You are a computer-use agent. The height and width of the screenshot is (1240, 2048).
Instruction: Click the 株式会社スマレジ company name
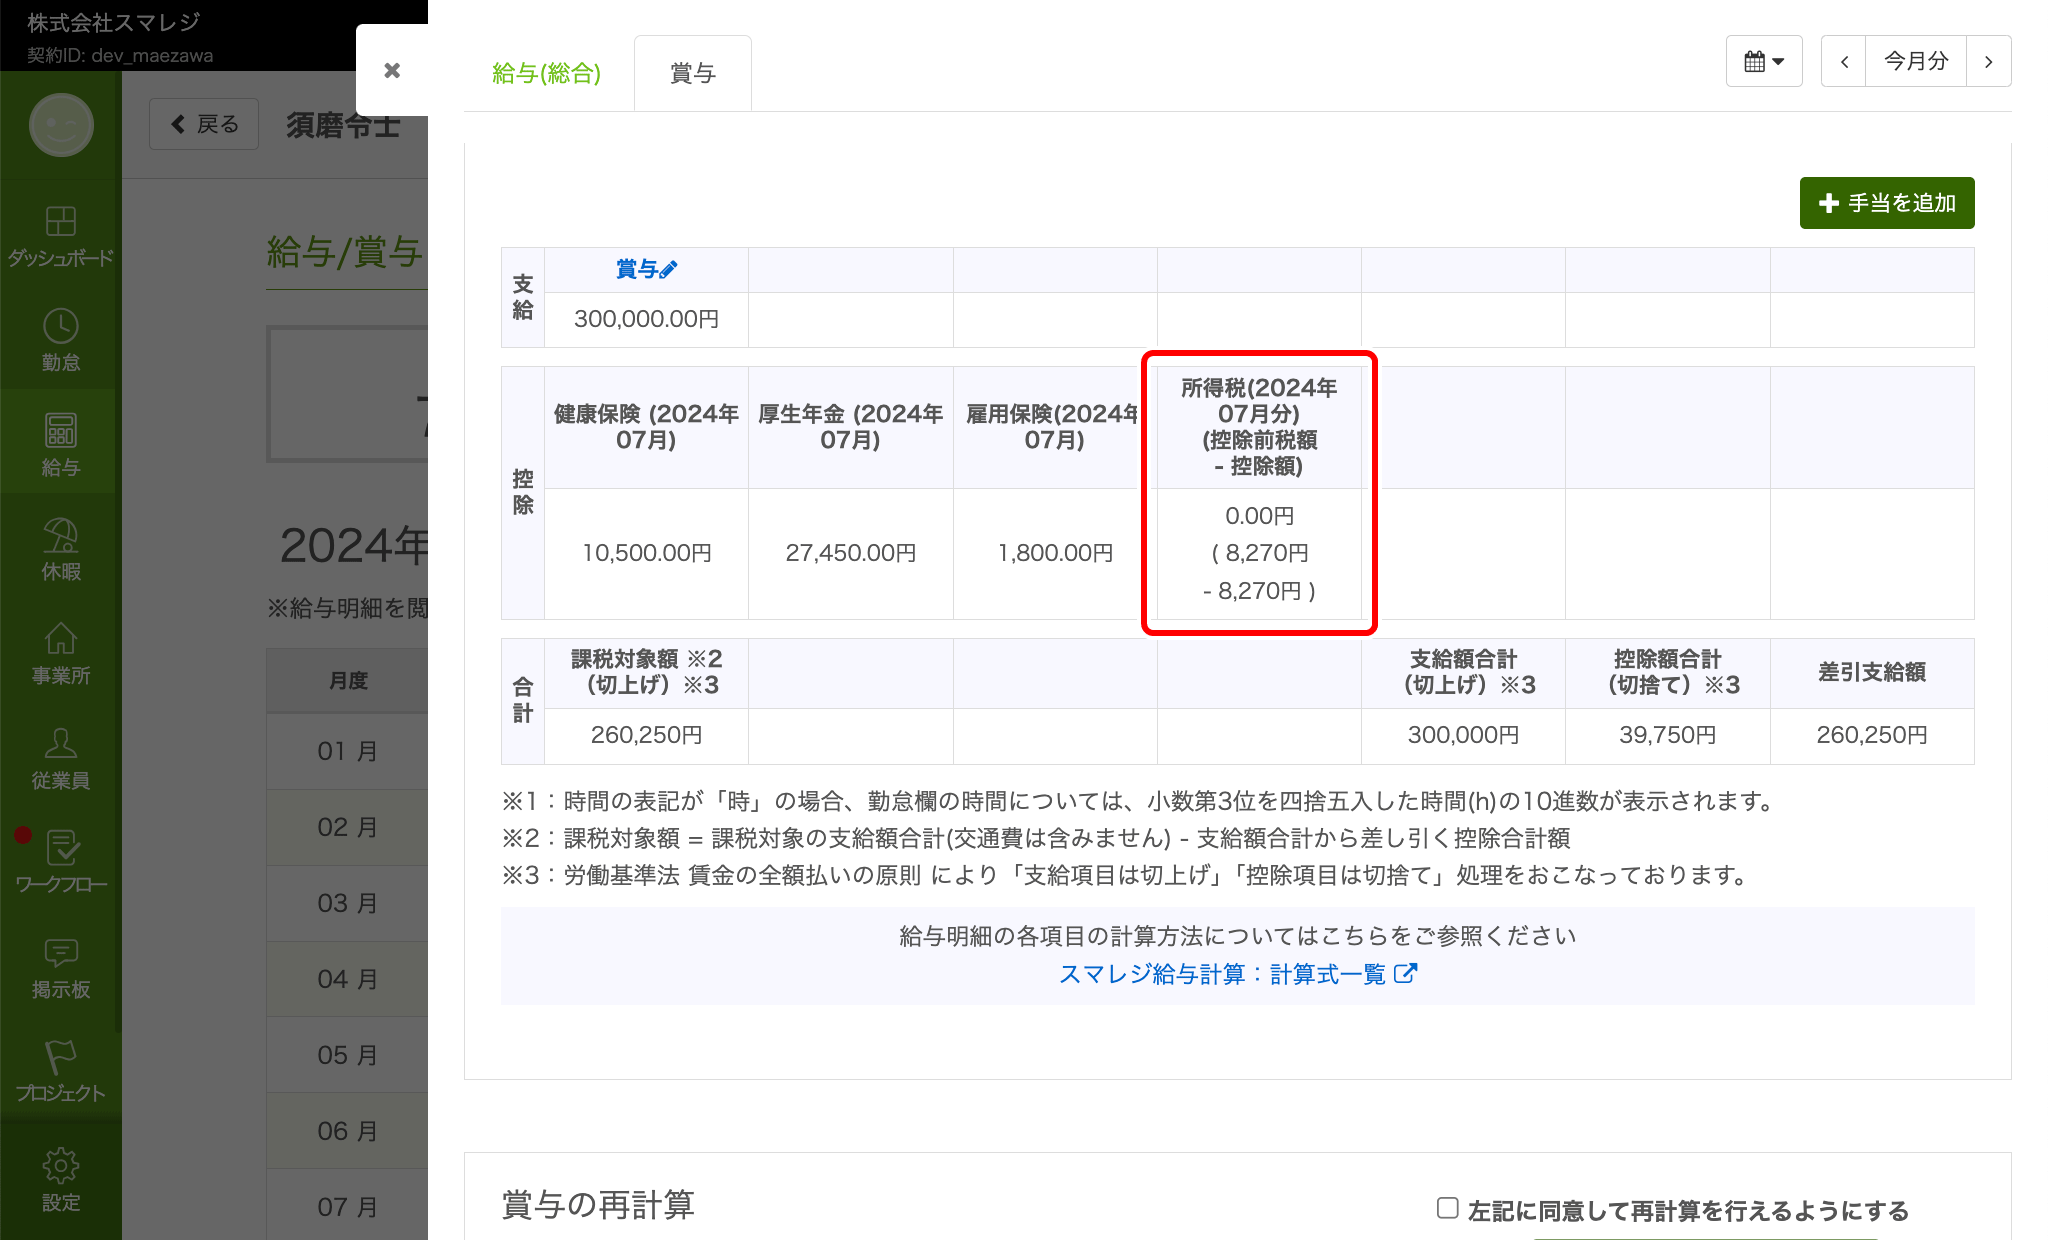(x=114, y=22)
